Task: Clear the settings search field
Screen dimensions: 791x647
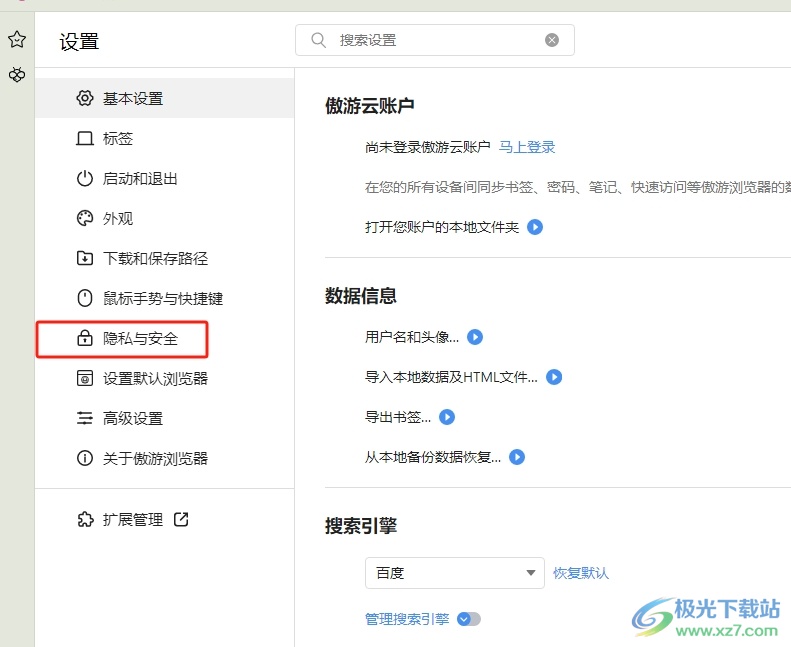Action: pos(552,40)
